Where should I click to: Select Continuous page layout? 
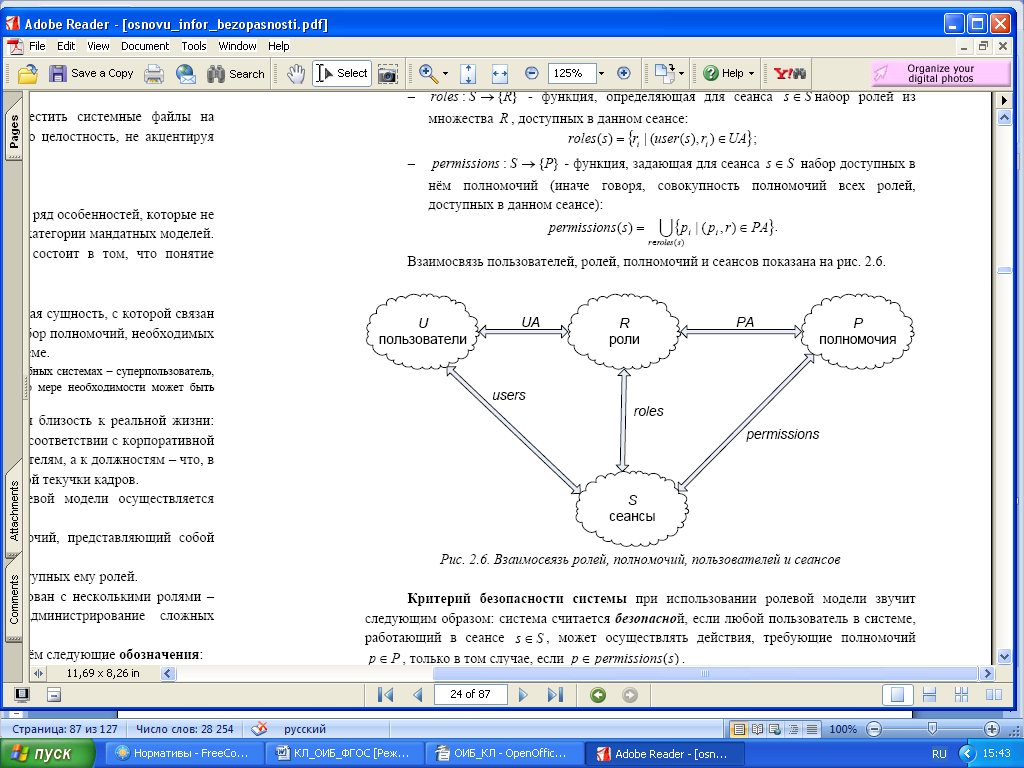pyautogui.click(x=929, y=695)
